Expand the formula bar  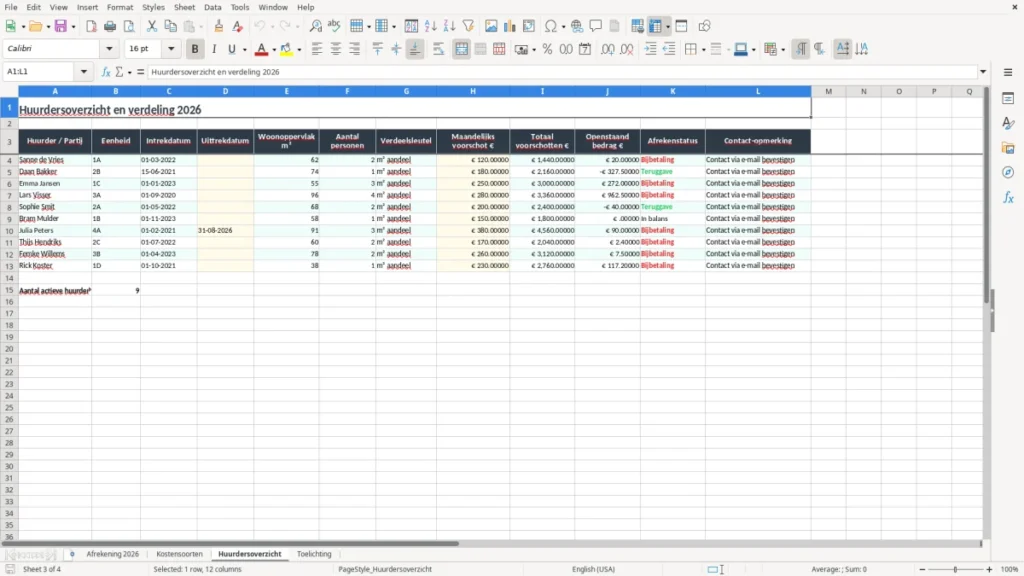pos(983,72)
